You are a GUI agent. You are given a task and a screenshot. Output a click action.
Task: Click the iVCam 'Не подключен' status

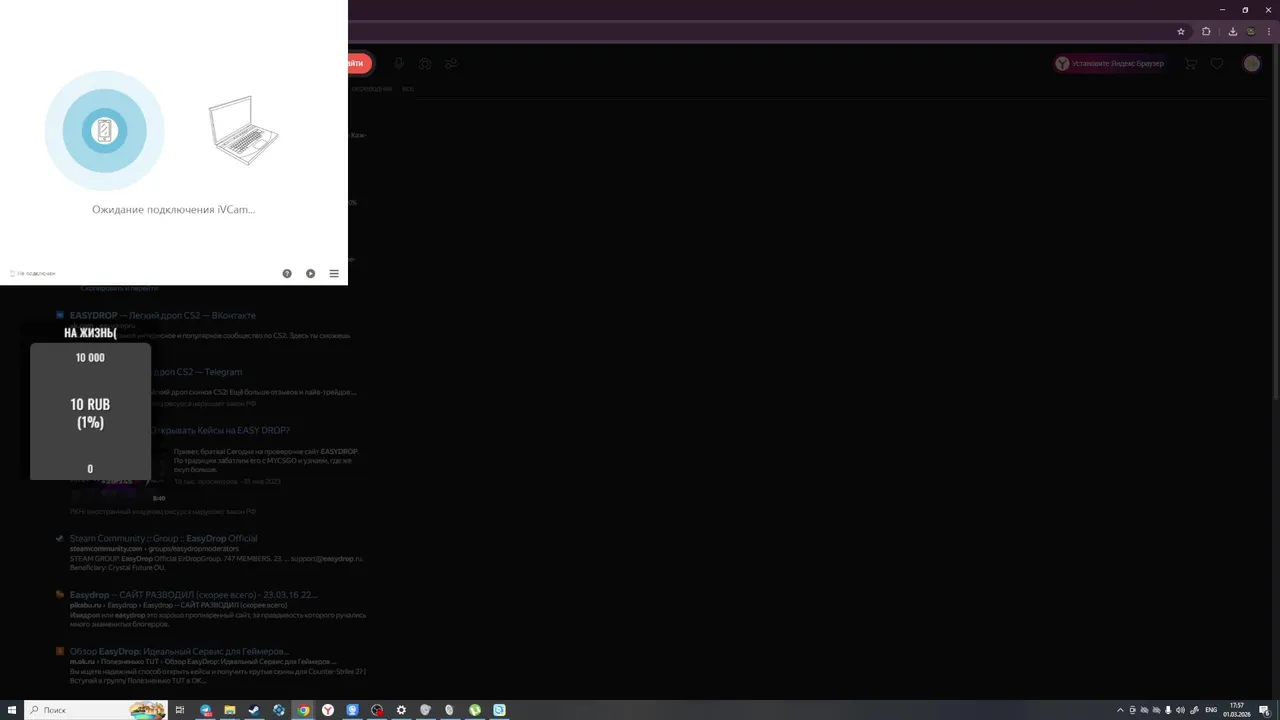click(x=32, y=273)
